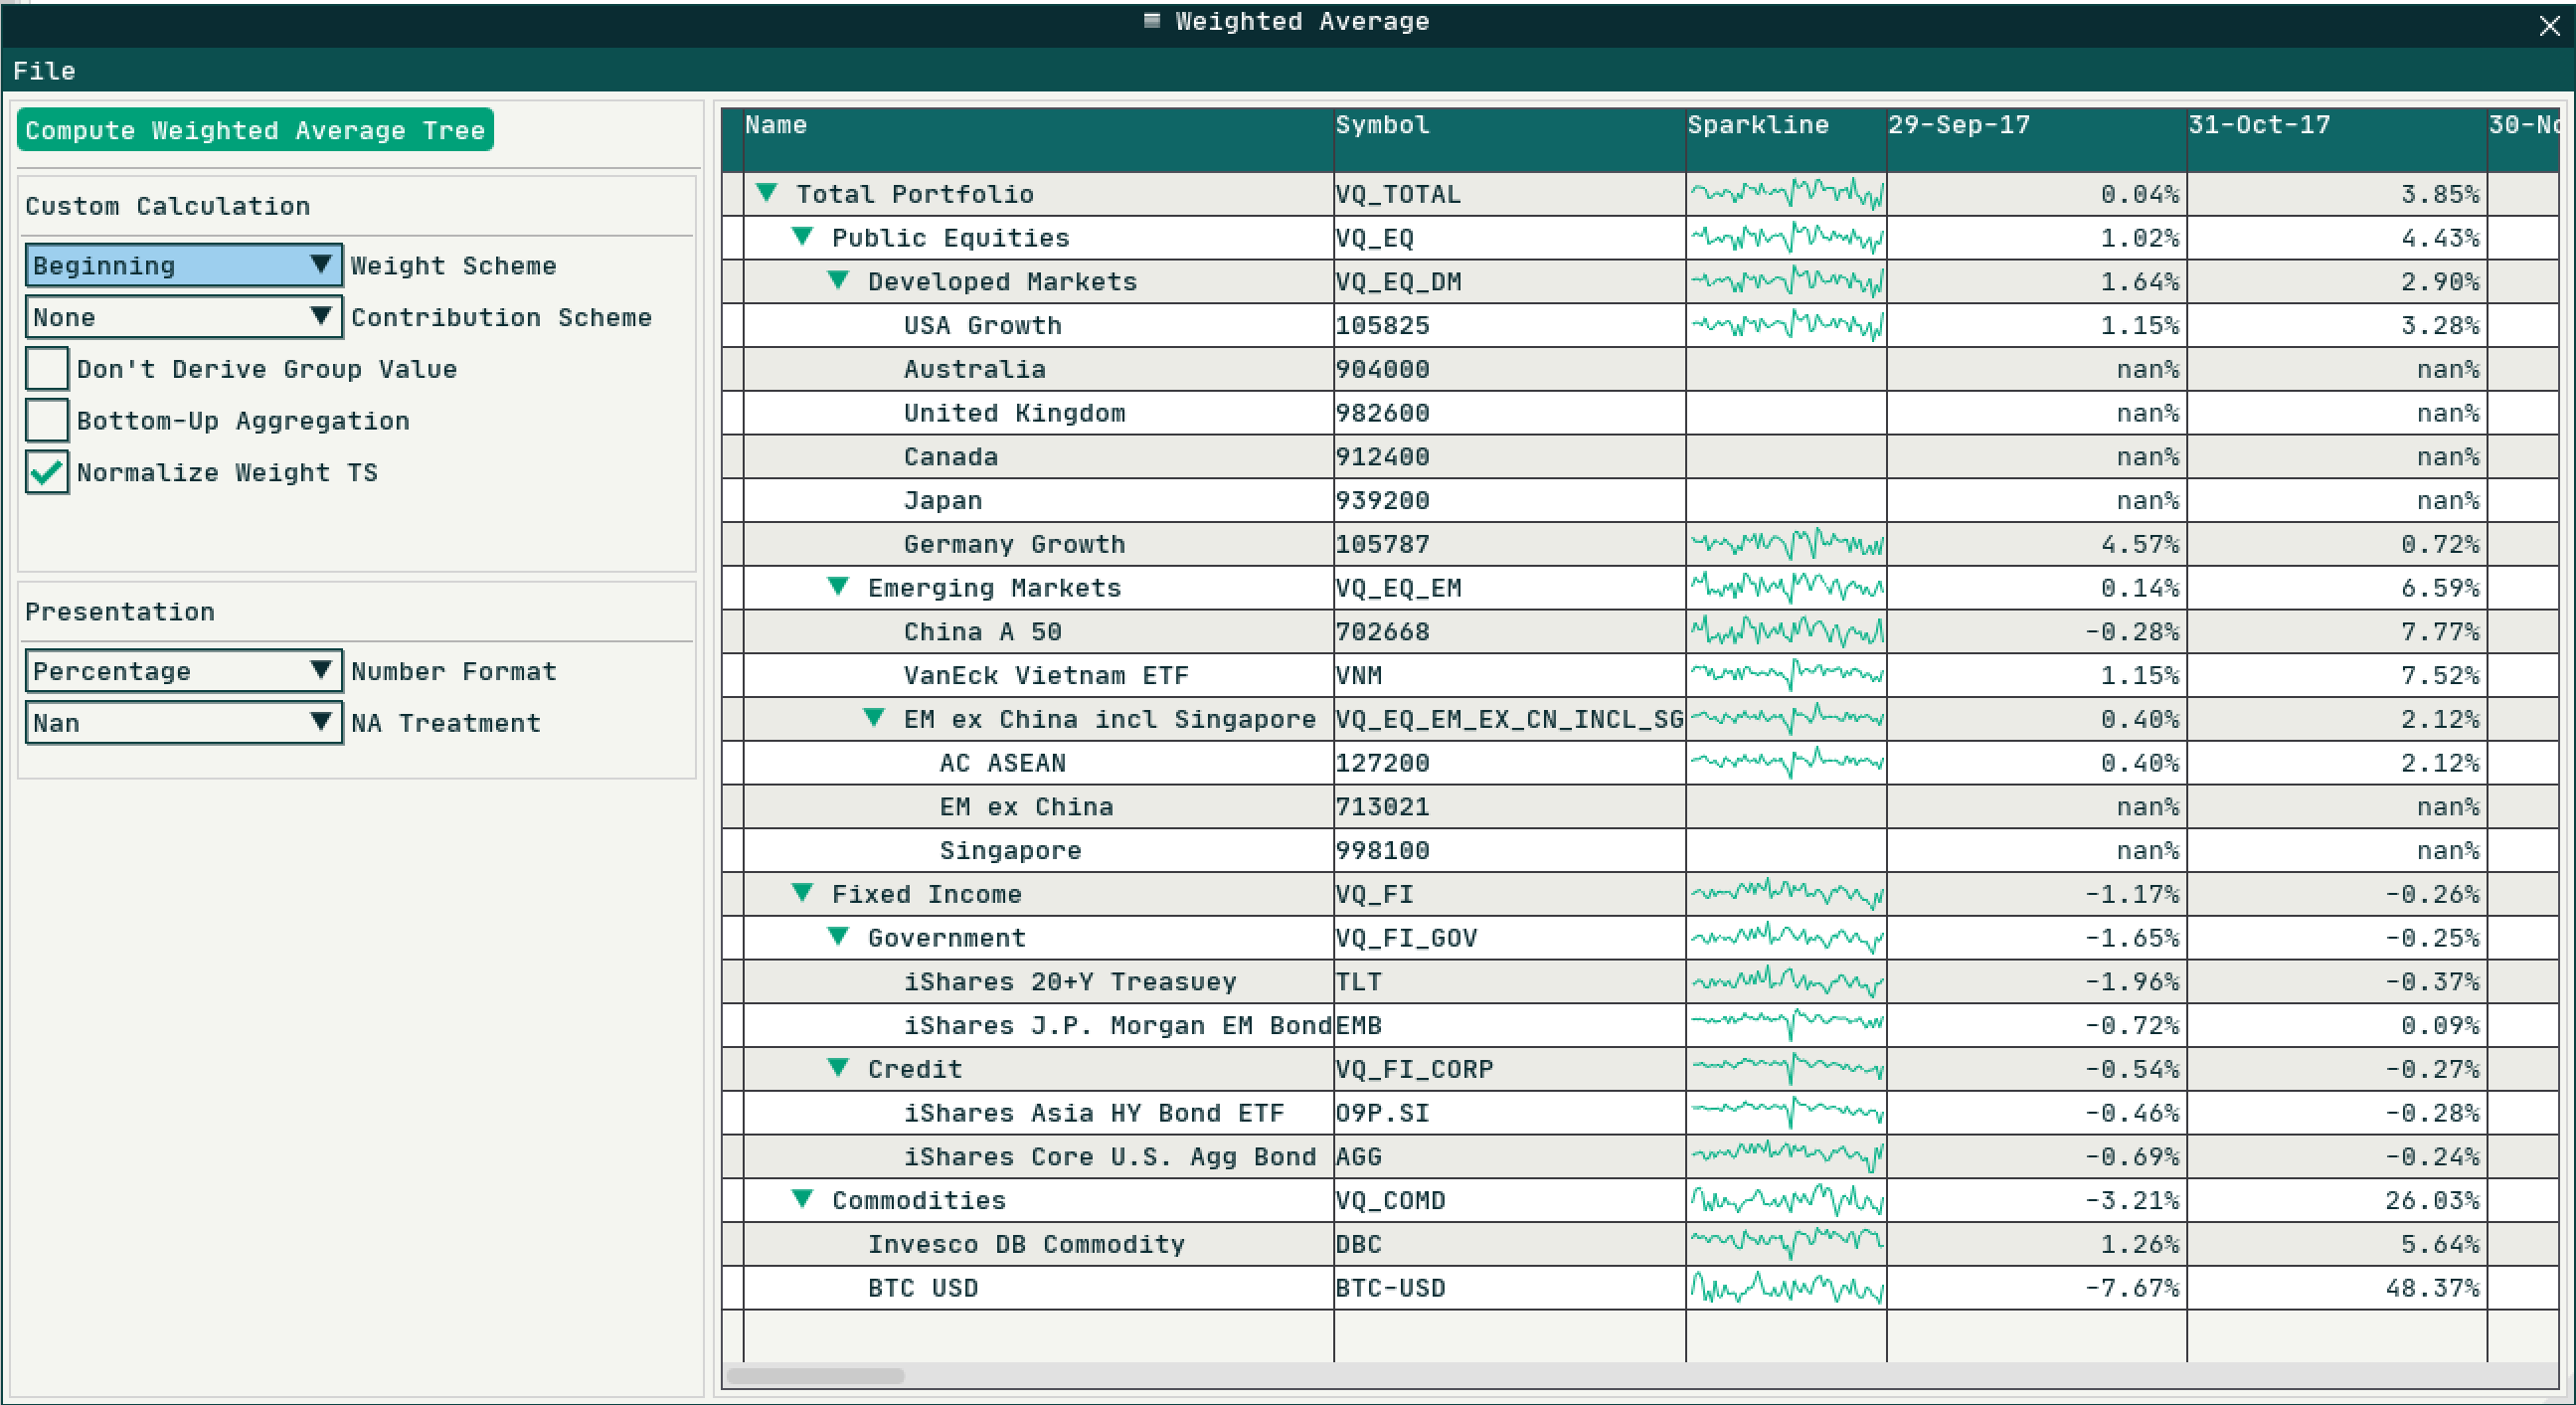The image size is (2576, 1405).
Task: Click the 4.57% Germany Growth value
Action: (x=2140, y=544)
